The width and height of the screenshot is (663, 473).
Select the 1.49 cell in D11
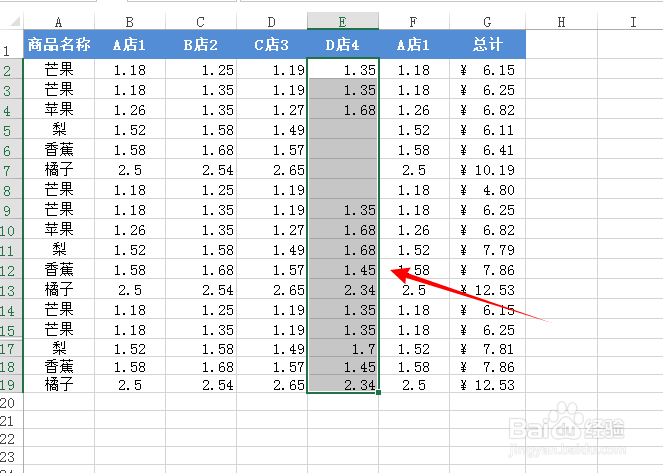coord(272,249)
